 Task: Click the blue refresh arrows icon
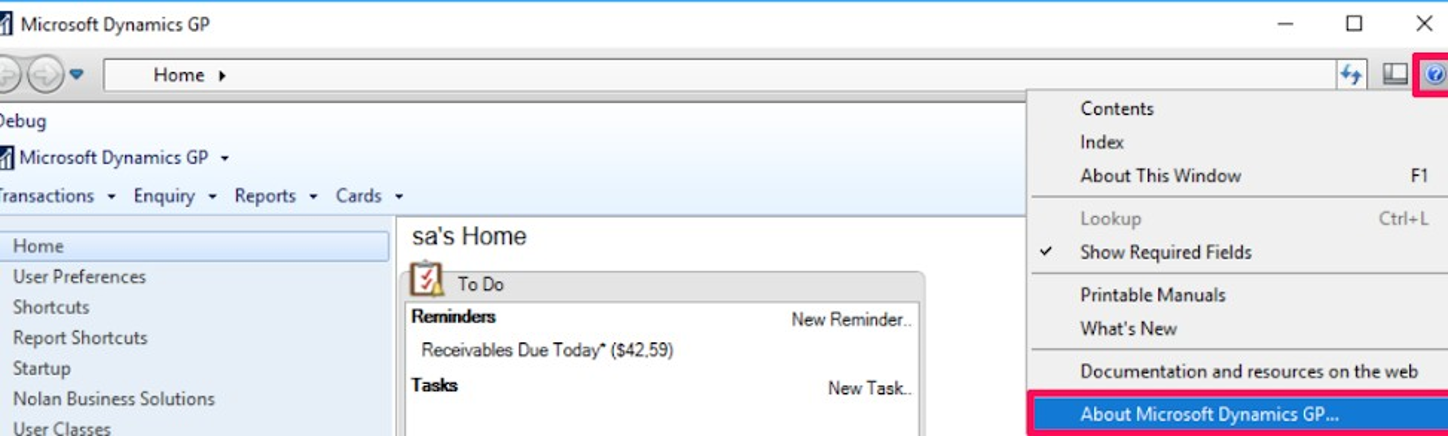(x=1351, y=74)
